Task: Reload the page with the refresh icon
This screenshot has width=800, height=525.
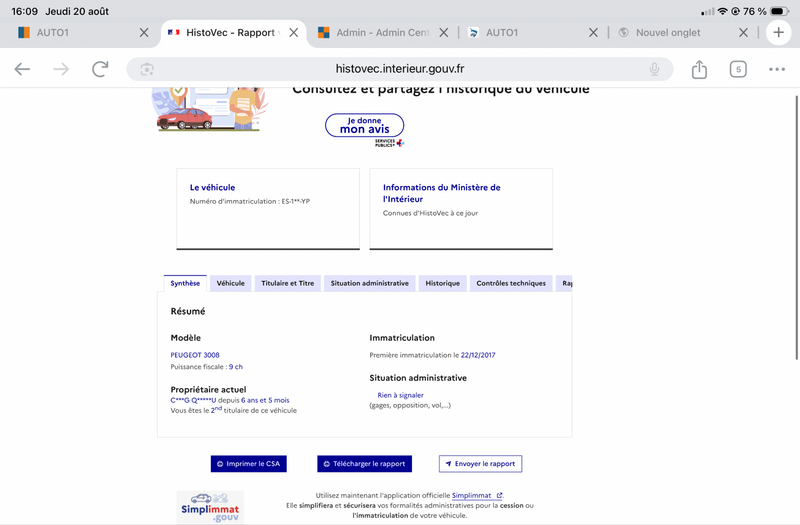Action: (100, 69)
